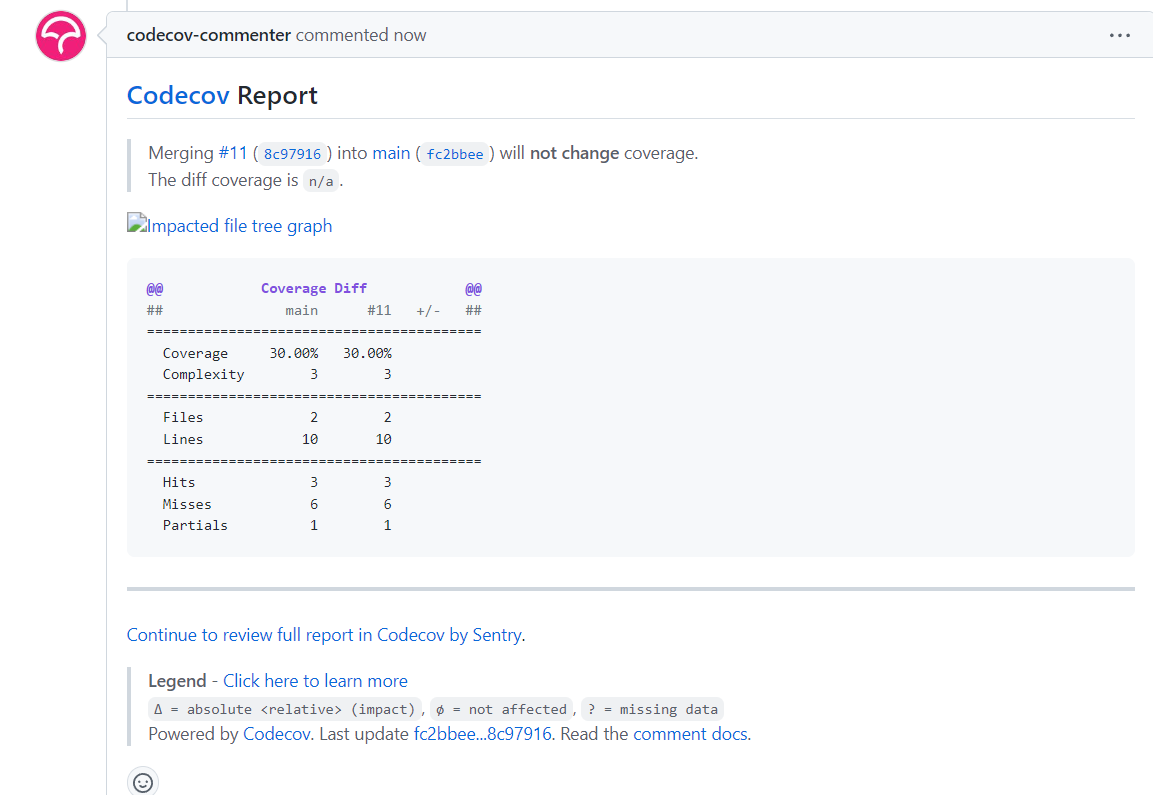This screenshot has width=1153, height=795.
Task: Open the comment options three-dot menu
Action: coord(1119,35)
